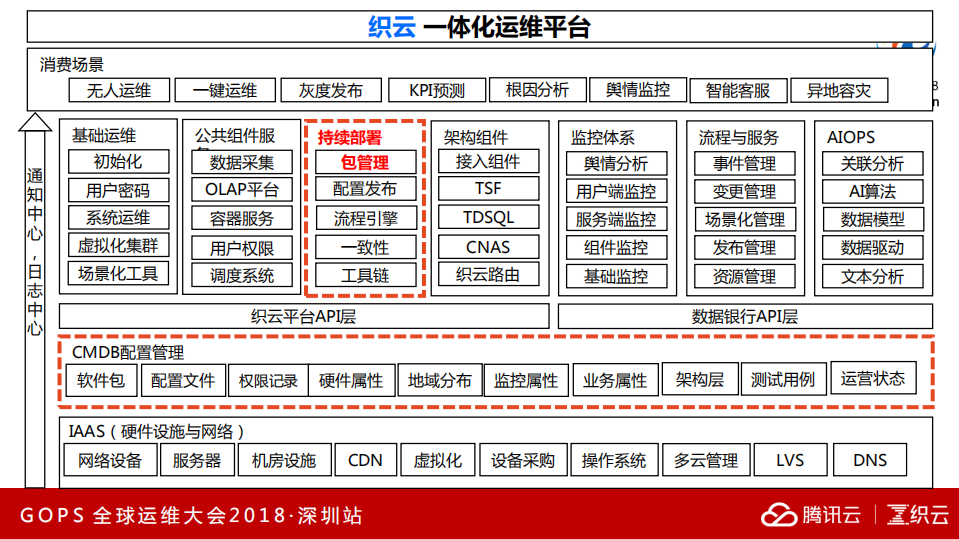Viewport: 959px width, 539px height.
Task: Select the 接入组件 box
Action: [x=488, y=162]
